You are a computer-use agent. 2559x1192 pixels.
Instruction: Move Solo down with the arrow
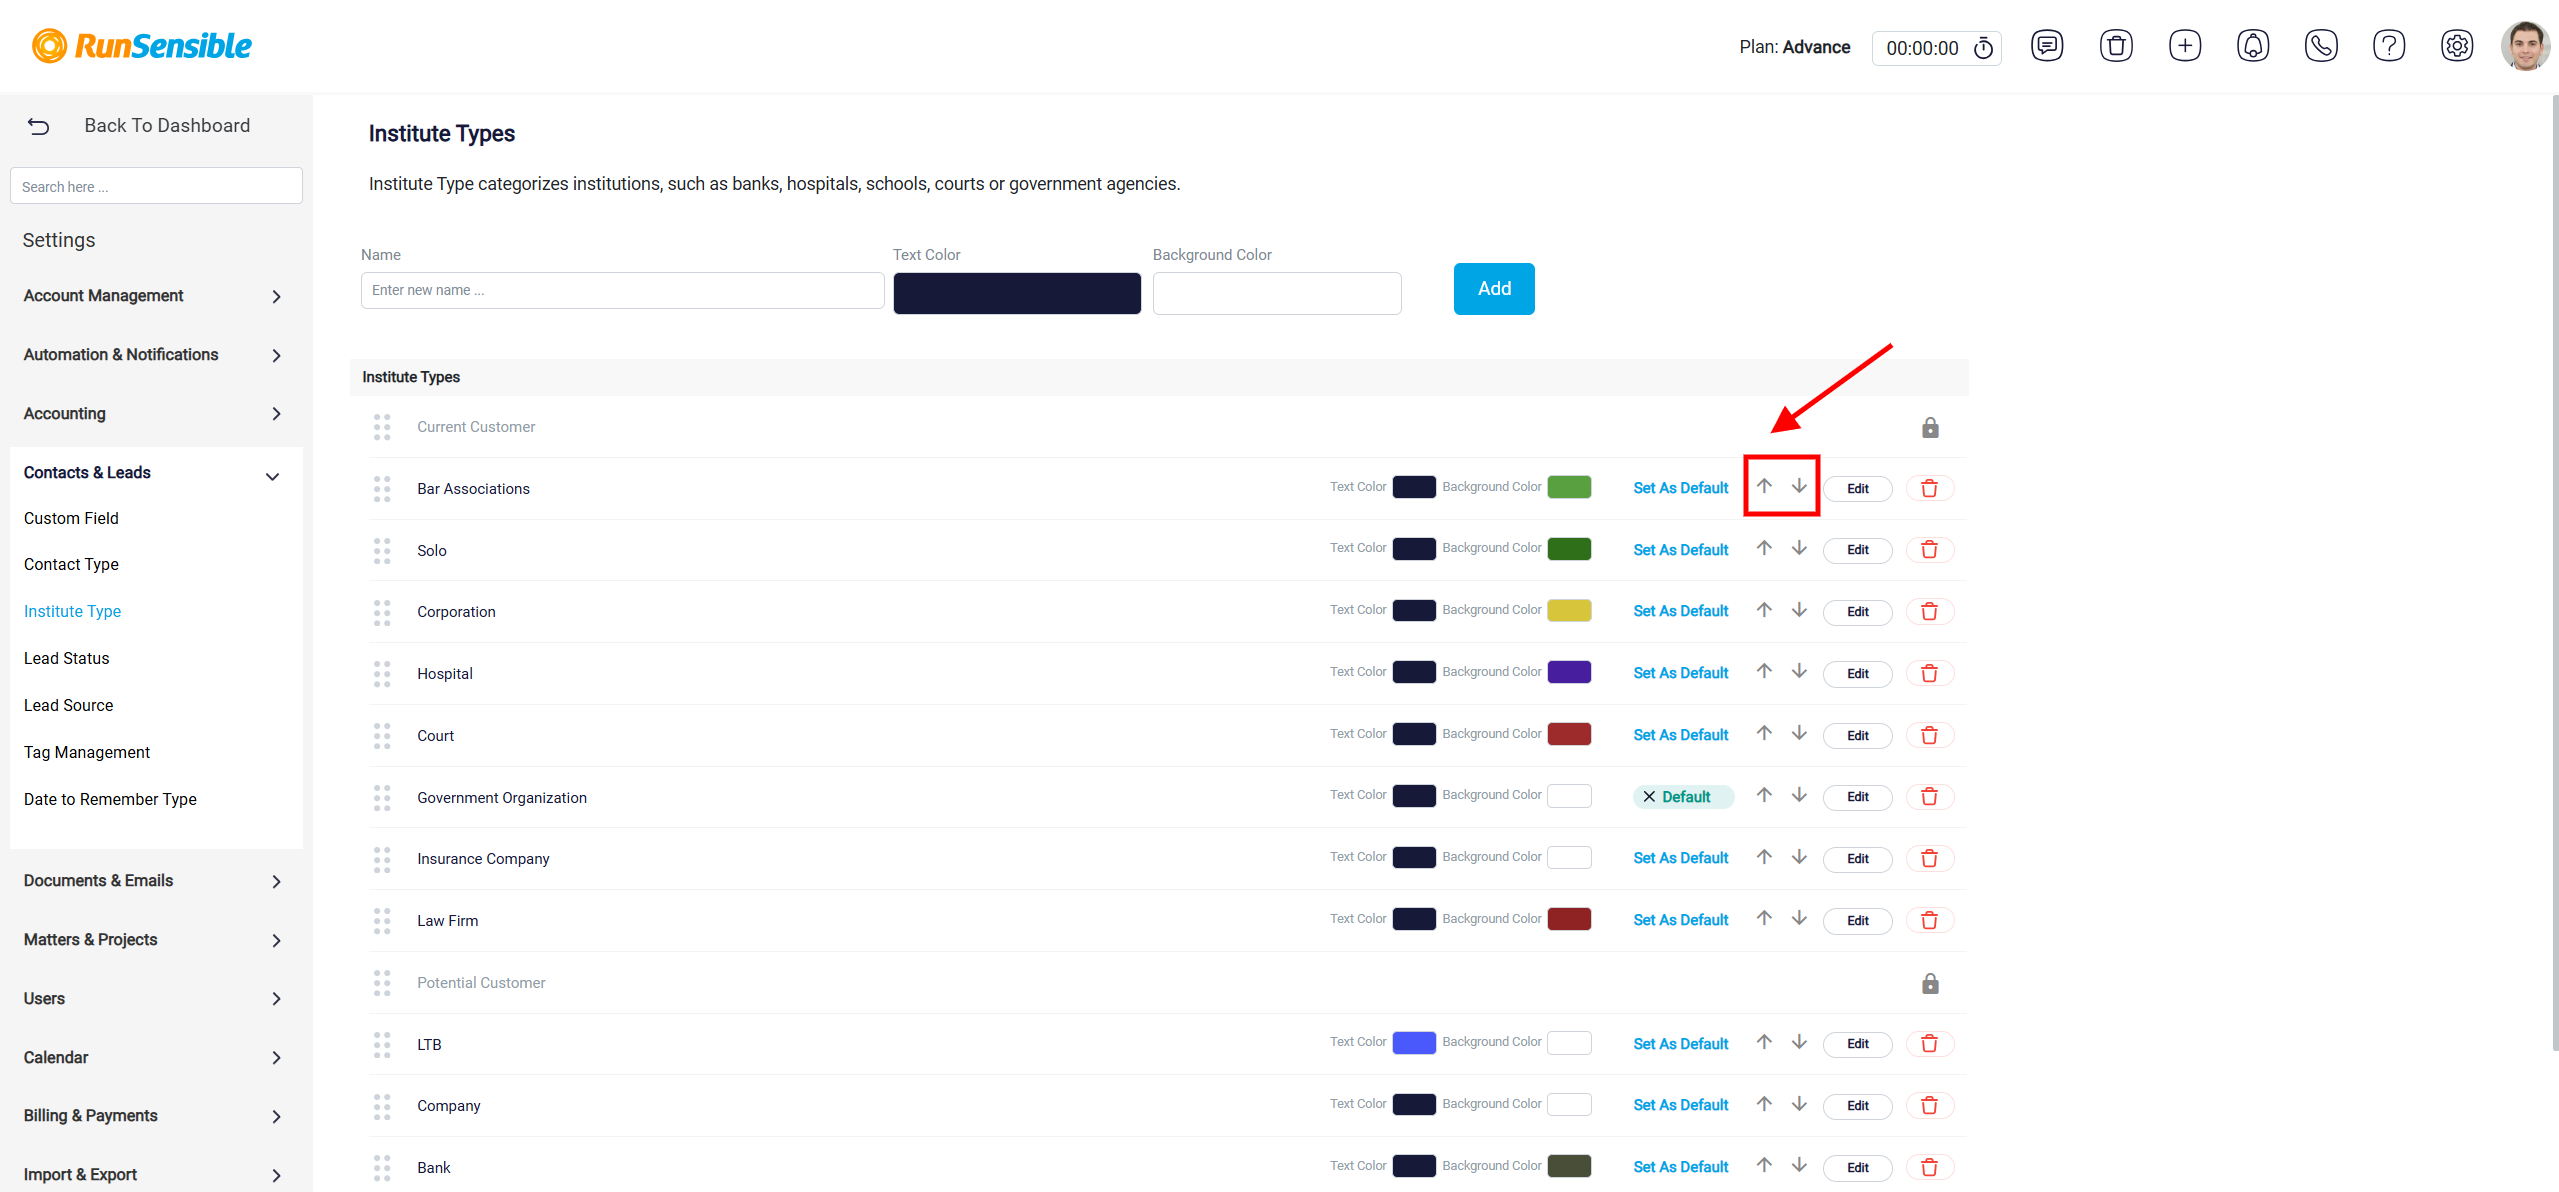point(1799,548)
